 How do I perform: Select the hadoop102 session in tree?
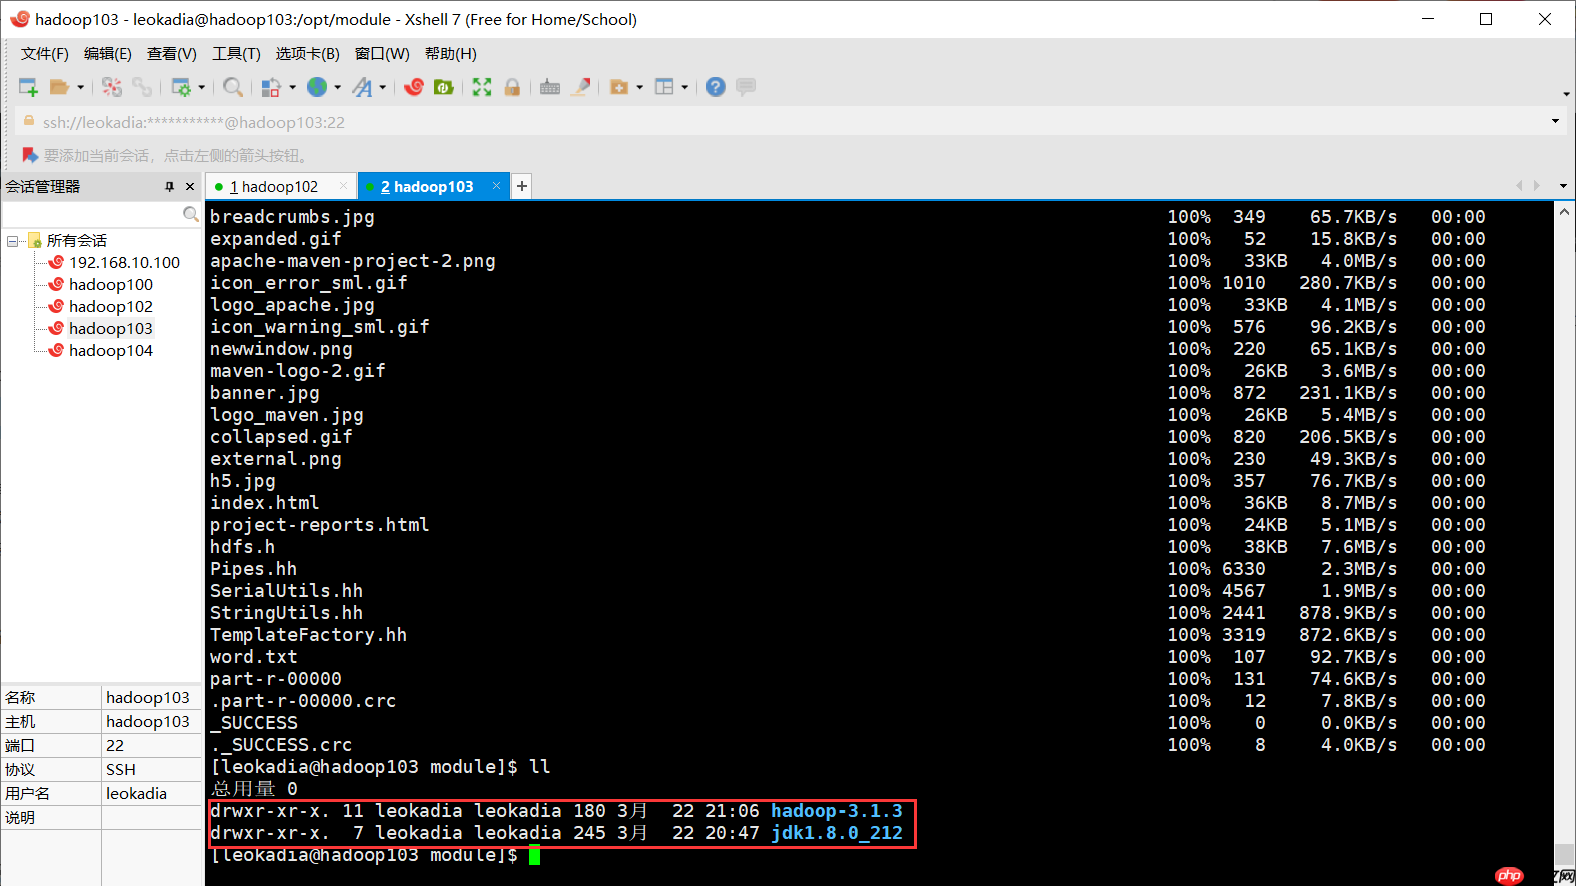(x=111, y=306)
